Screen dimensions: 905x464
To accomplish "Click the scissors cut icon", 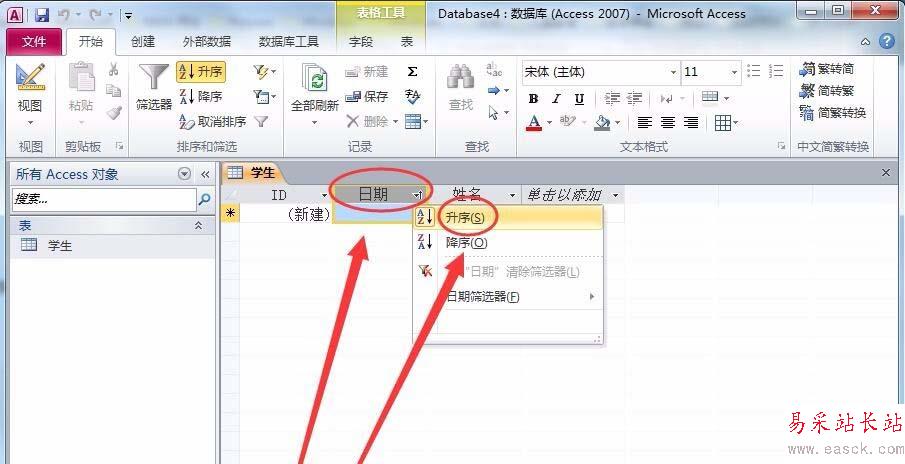I will pyautogui.click(x=114, y=70).
